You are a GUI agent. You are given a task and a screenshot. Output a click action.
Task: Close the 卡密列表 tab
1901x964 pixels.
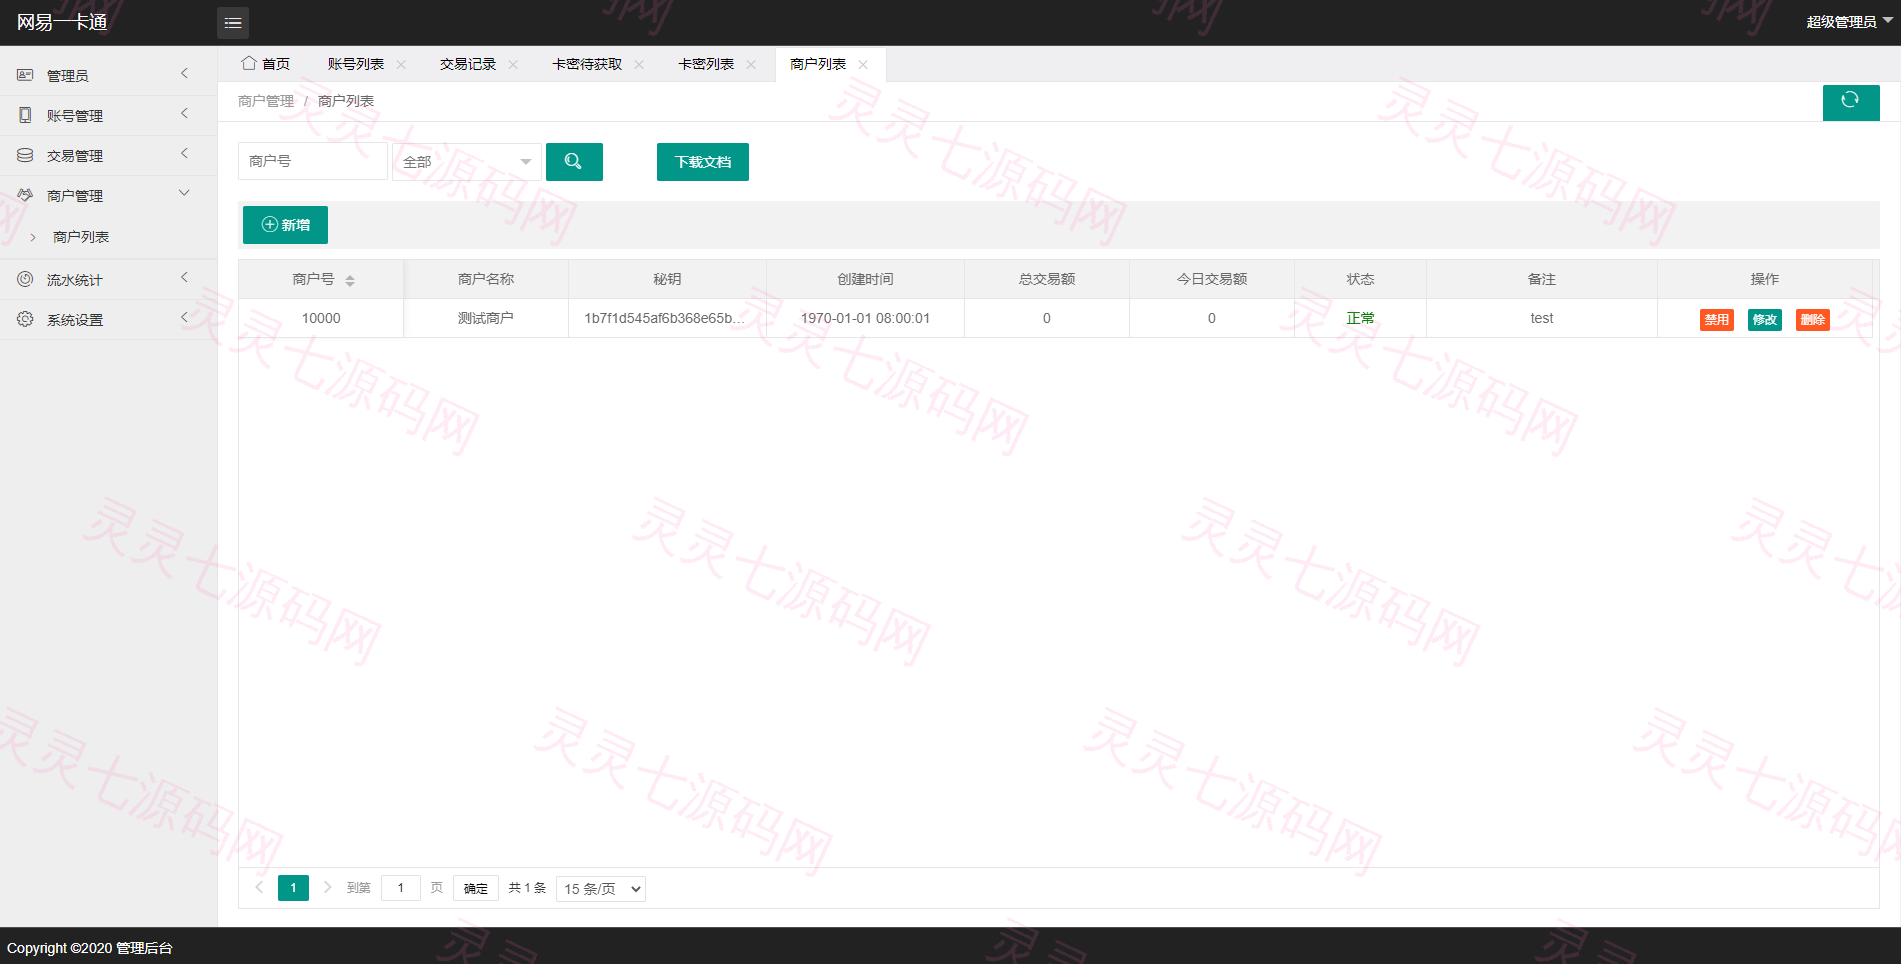click(x=751, y=64)
